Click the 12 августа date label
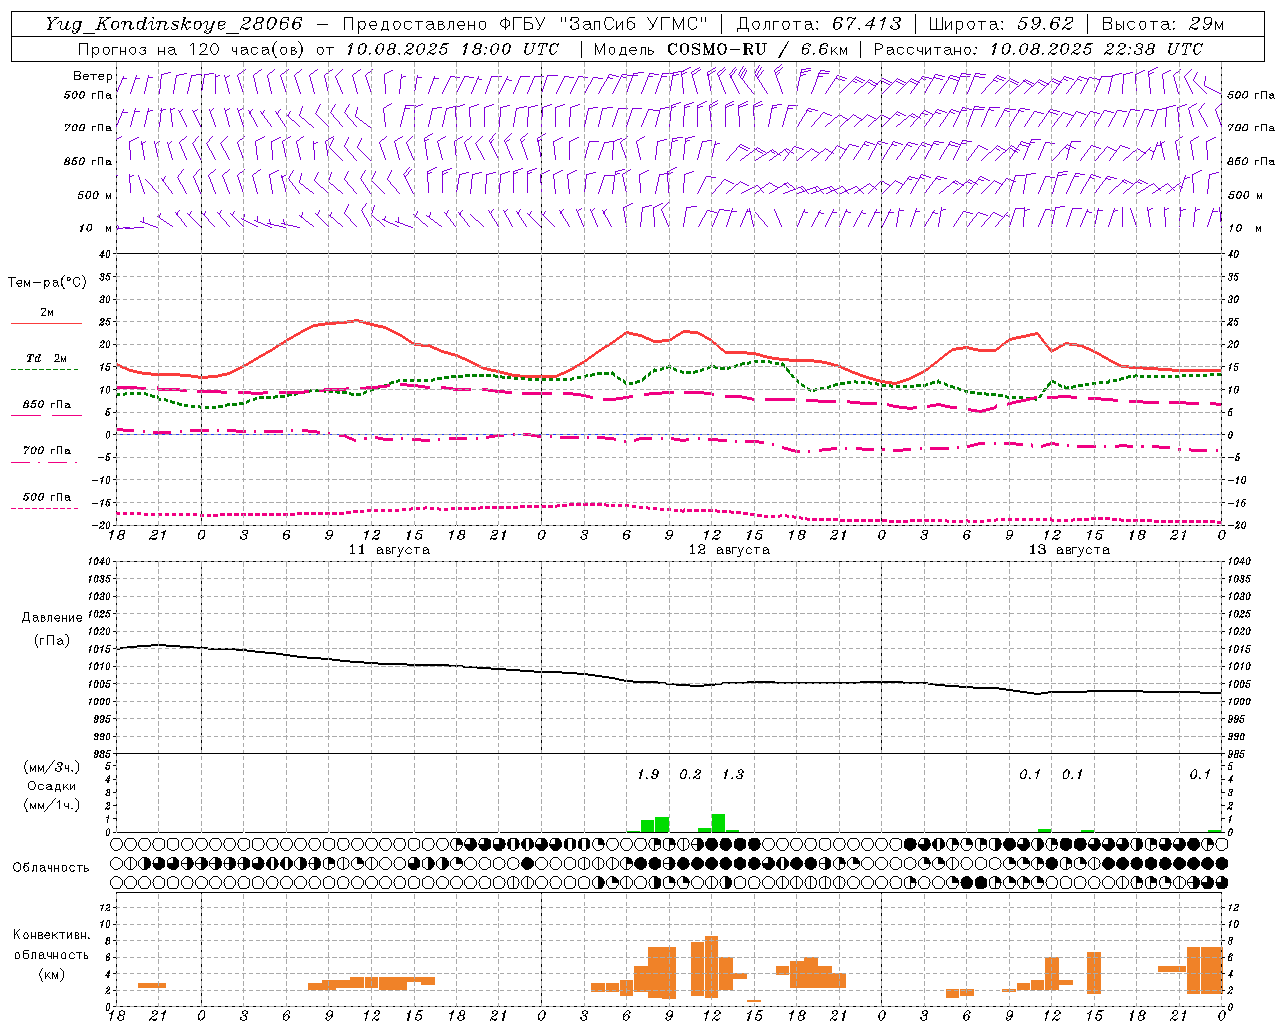The width and height of the screenshot is (1280, 1024). pyautogui.click(x=729, y=550)
